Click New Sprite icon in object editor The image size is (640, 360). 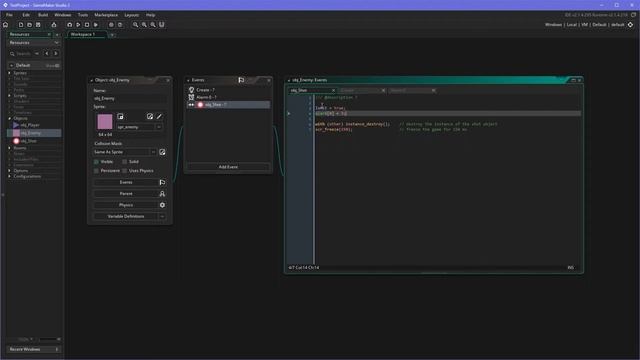click(x=120, y=116)
